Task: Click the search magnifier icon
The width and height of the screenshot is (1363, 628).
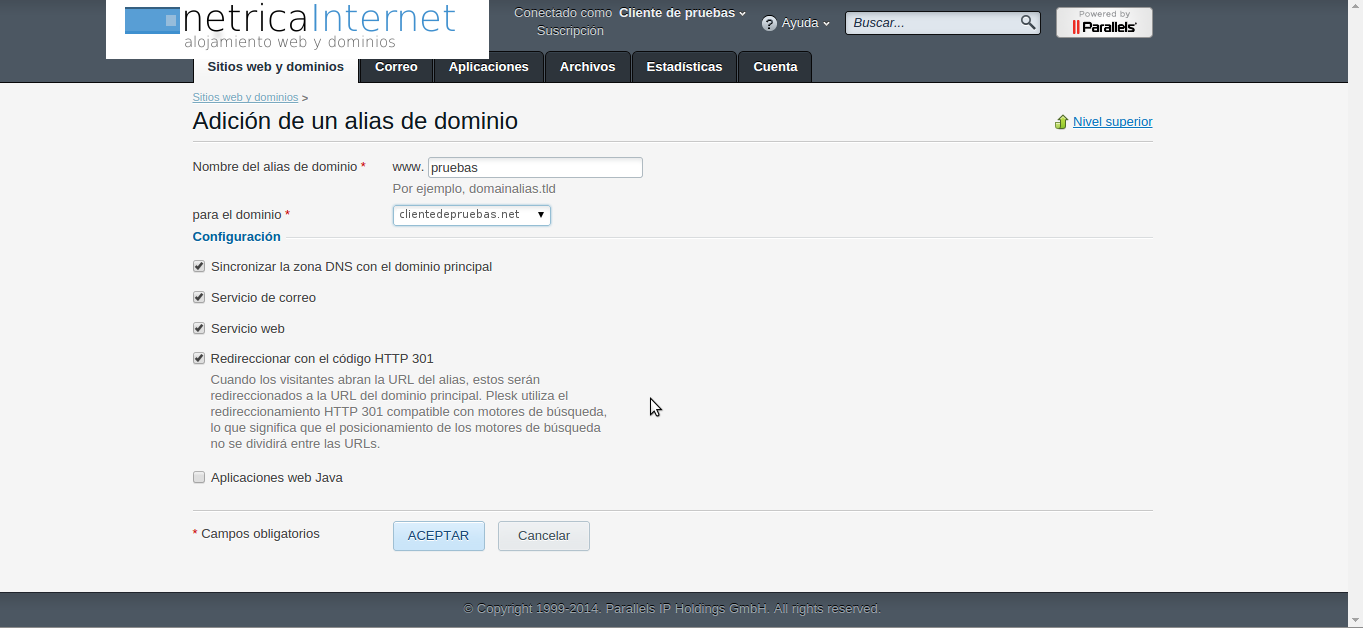Action: [x=1027, y=22]
